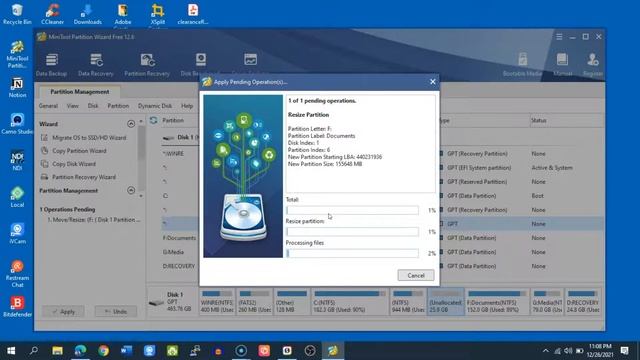Click the Apply button in the sidebar
Image resolution: width=640 pixels, height=360 pixels.
pos(63,311)
